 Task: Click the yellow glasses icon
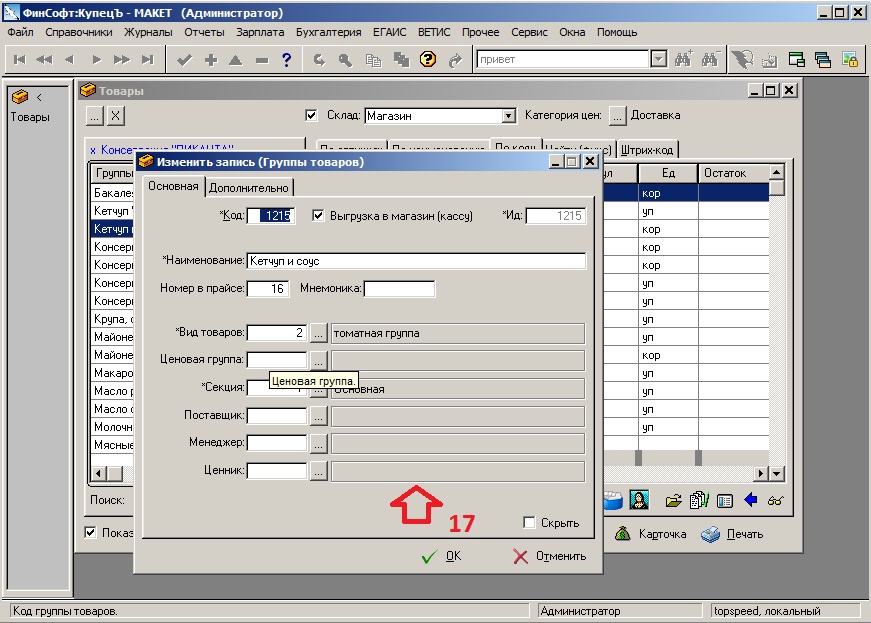(775, 500)
